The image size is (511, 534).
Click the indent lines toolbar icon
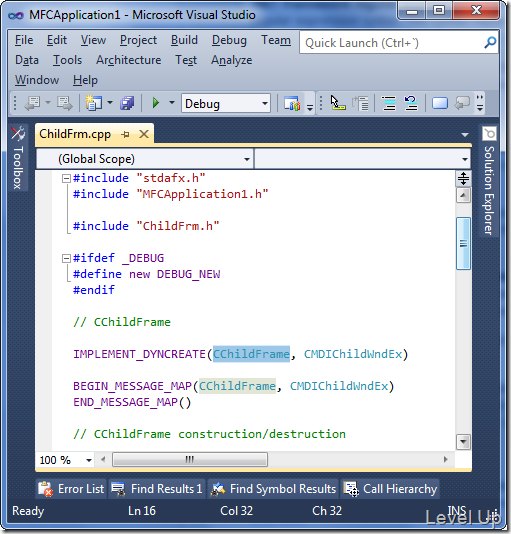(389, 103)
